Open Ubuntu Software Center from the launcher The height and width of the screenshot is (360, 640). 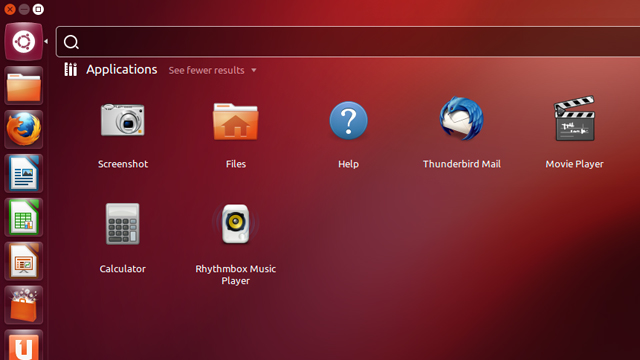pos(24,305)
